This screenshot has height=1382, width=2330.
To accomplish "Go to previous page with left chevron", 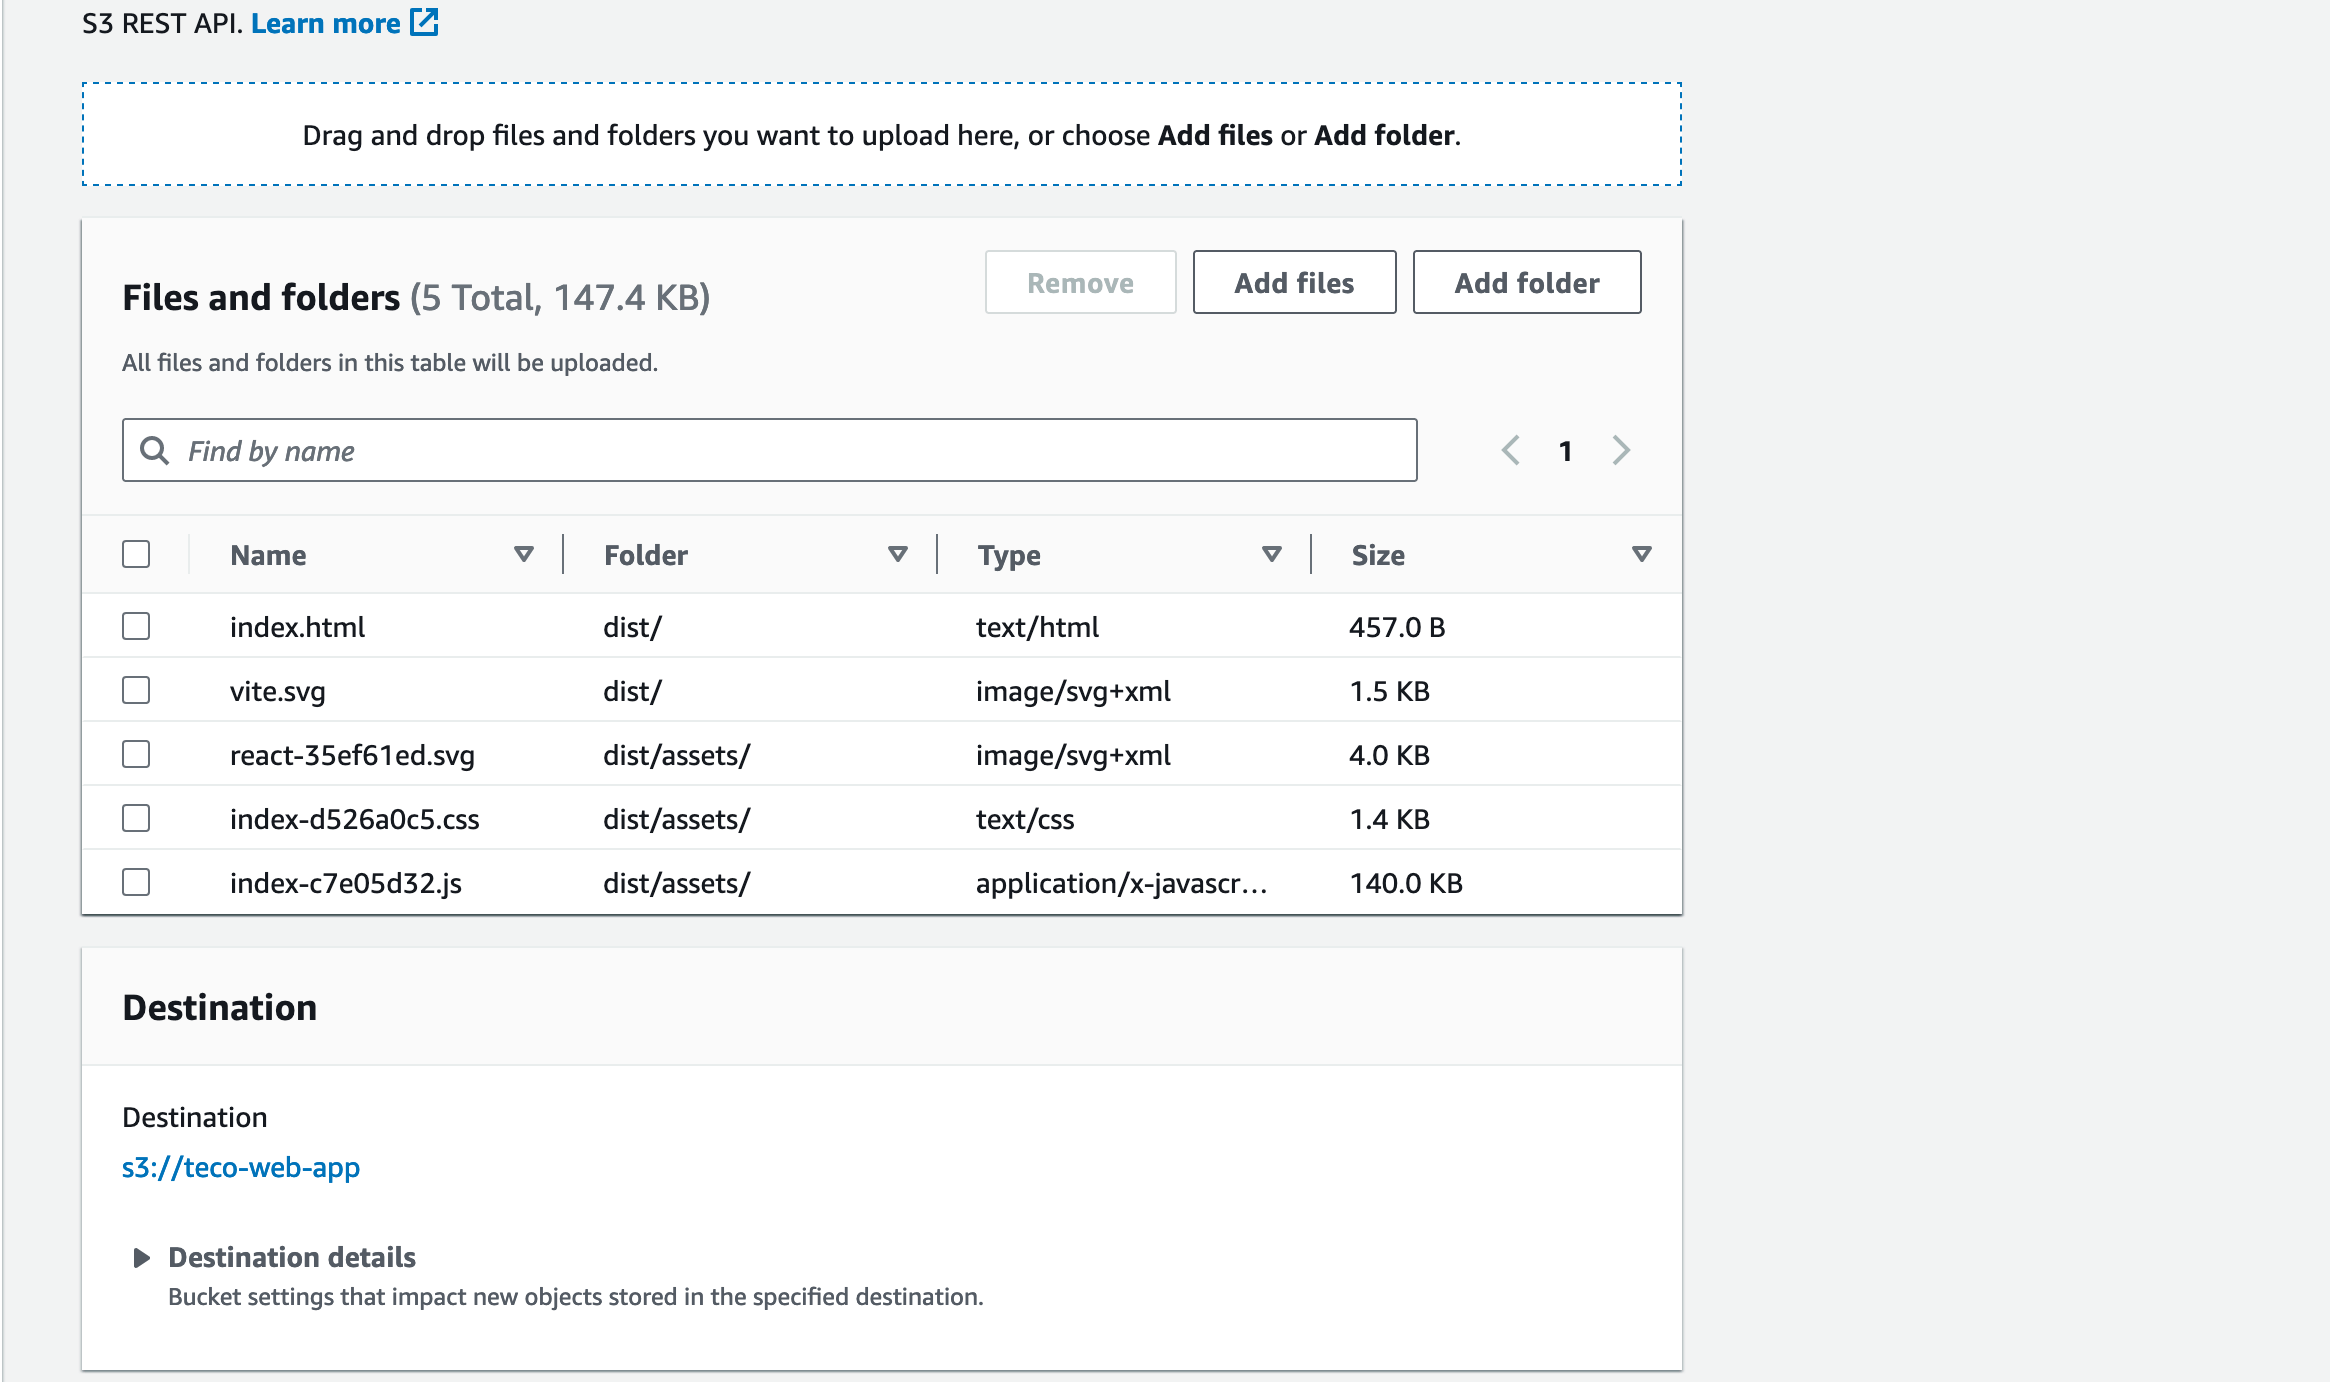I will (x=1511, y=450).
